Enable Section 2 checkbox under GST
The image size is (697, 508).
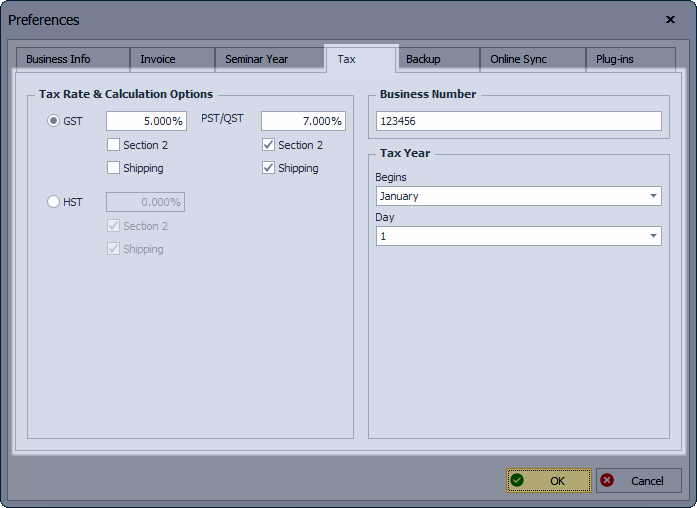pos(113,144)
